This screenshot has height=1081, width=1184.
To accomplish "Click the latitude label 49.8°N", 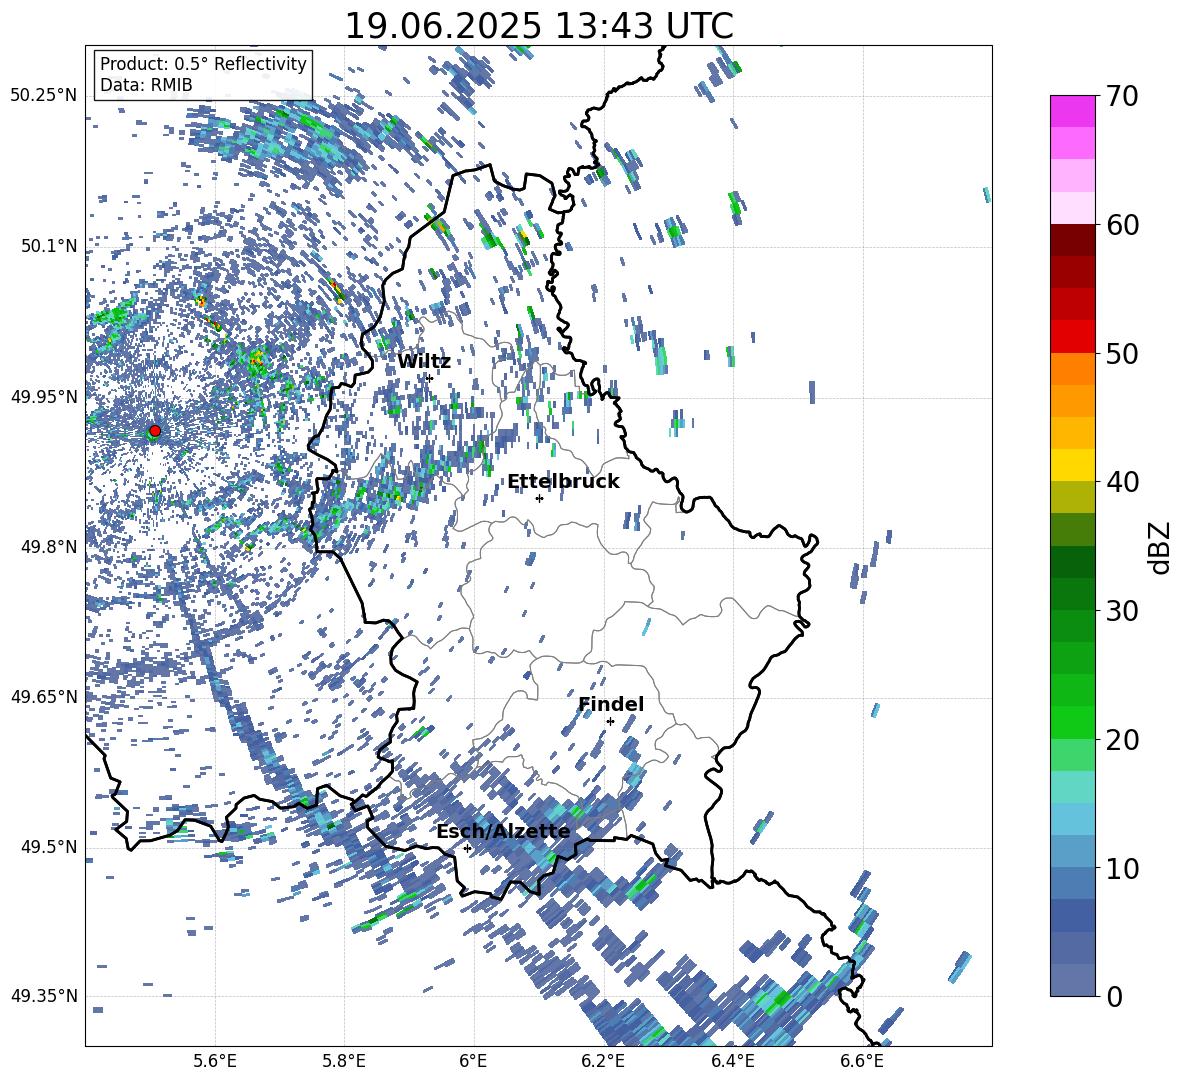I will [48, 547].
